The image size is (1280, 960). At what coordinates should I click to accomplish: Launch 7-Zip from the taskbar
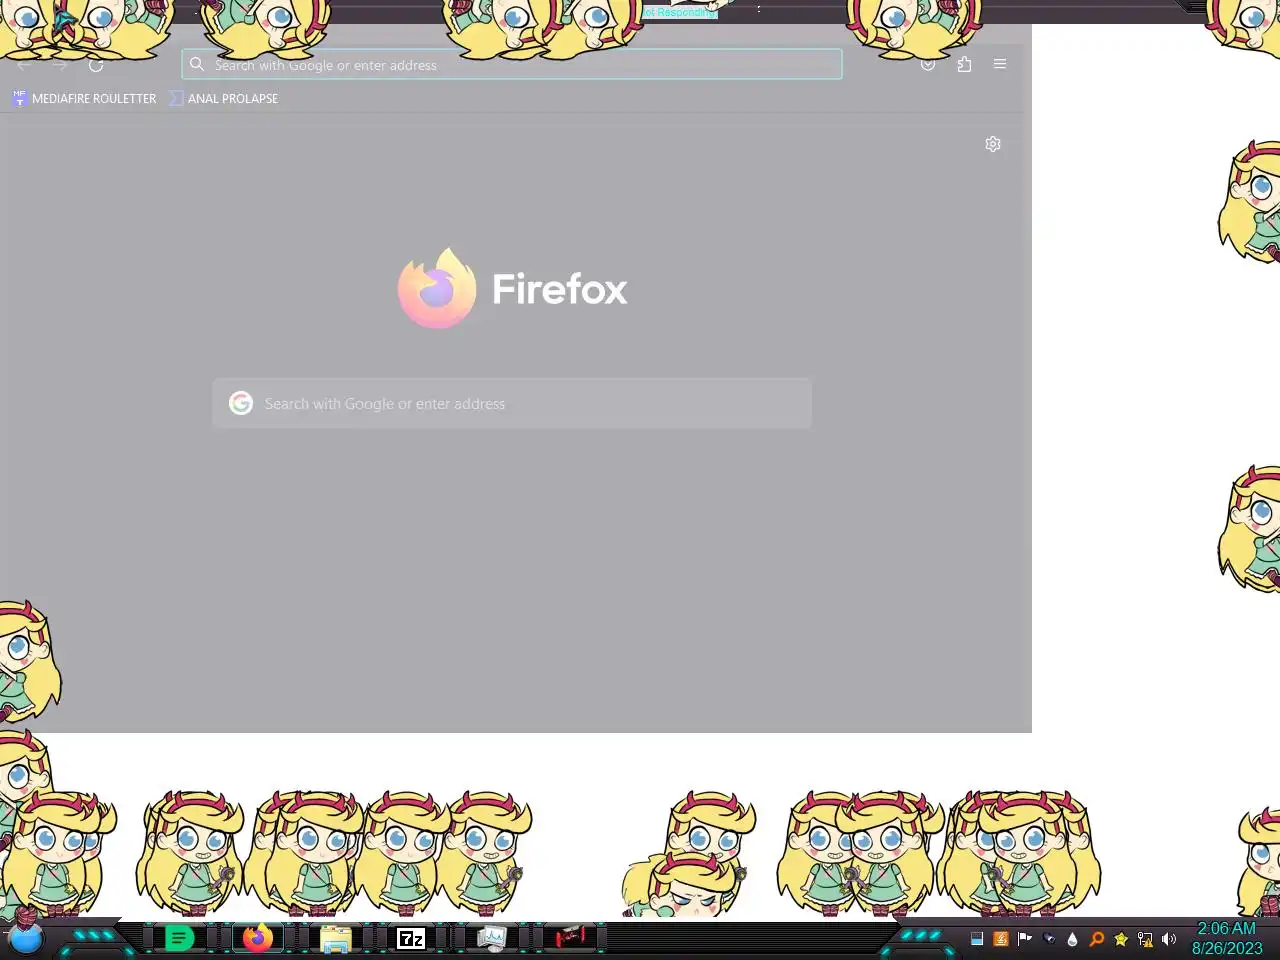pos(411,938)
